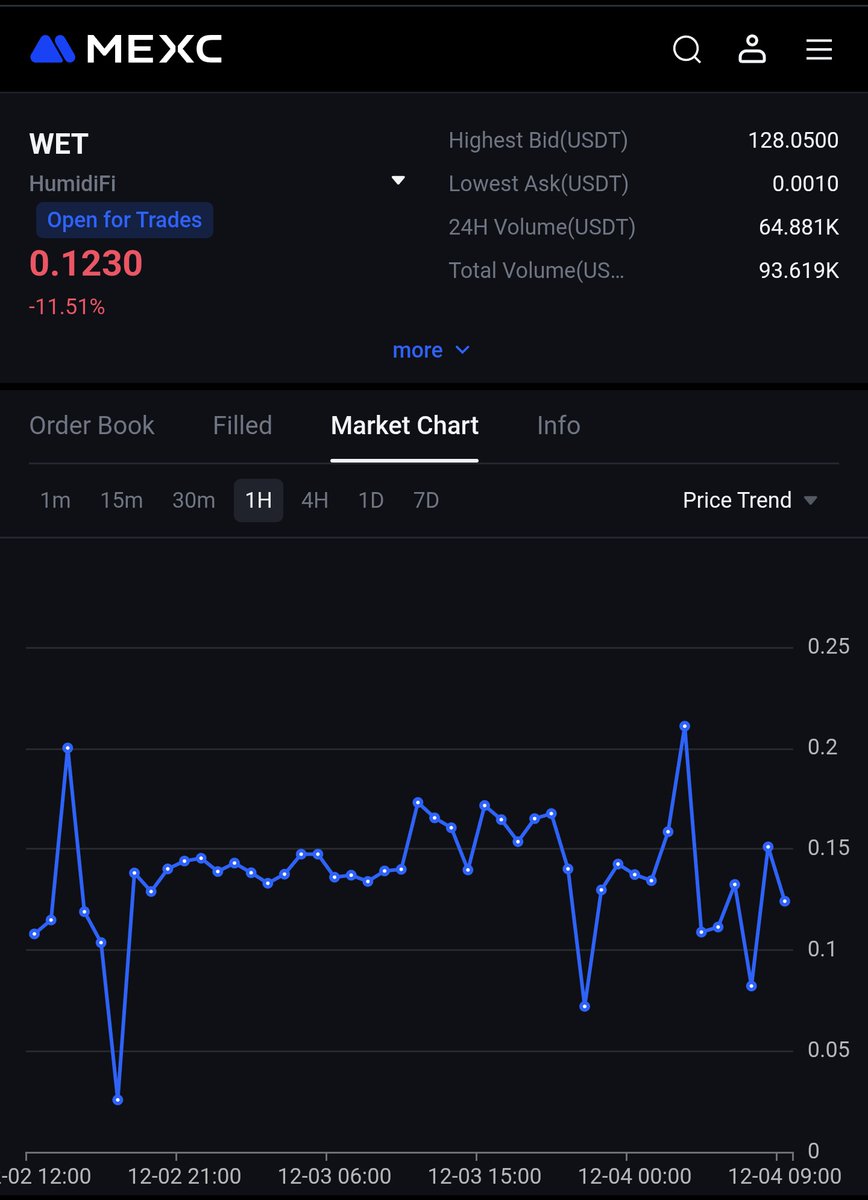Viewport: 868px width, 1200px height.
Task: Click the 0.1230 current price
Action: point(86,263)
